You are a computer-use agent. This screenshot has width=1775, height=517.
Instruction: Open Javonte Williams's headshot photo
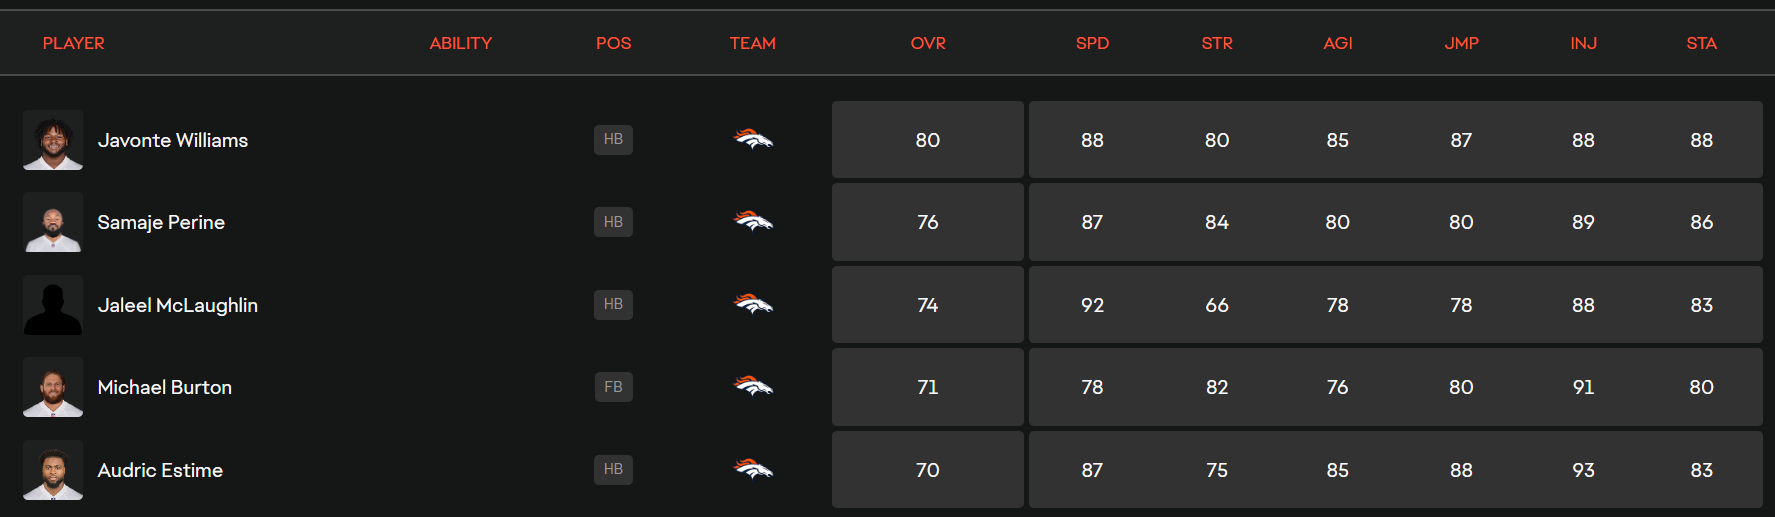[53, 140]
